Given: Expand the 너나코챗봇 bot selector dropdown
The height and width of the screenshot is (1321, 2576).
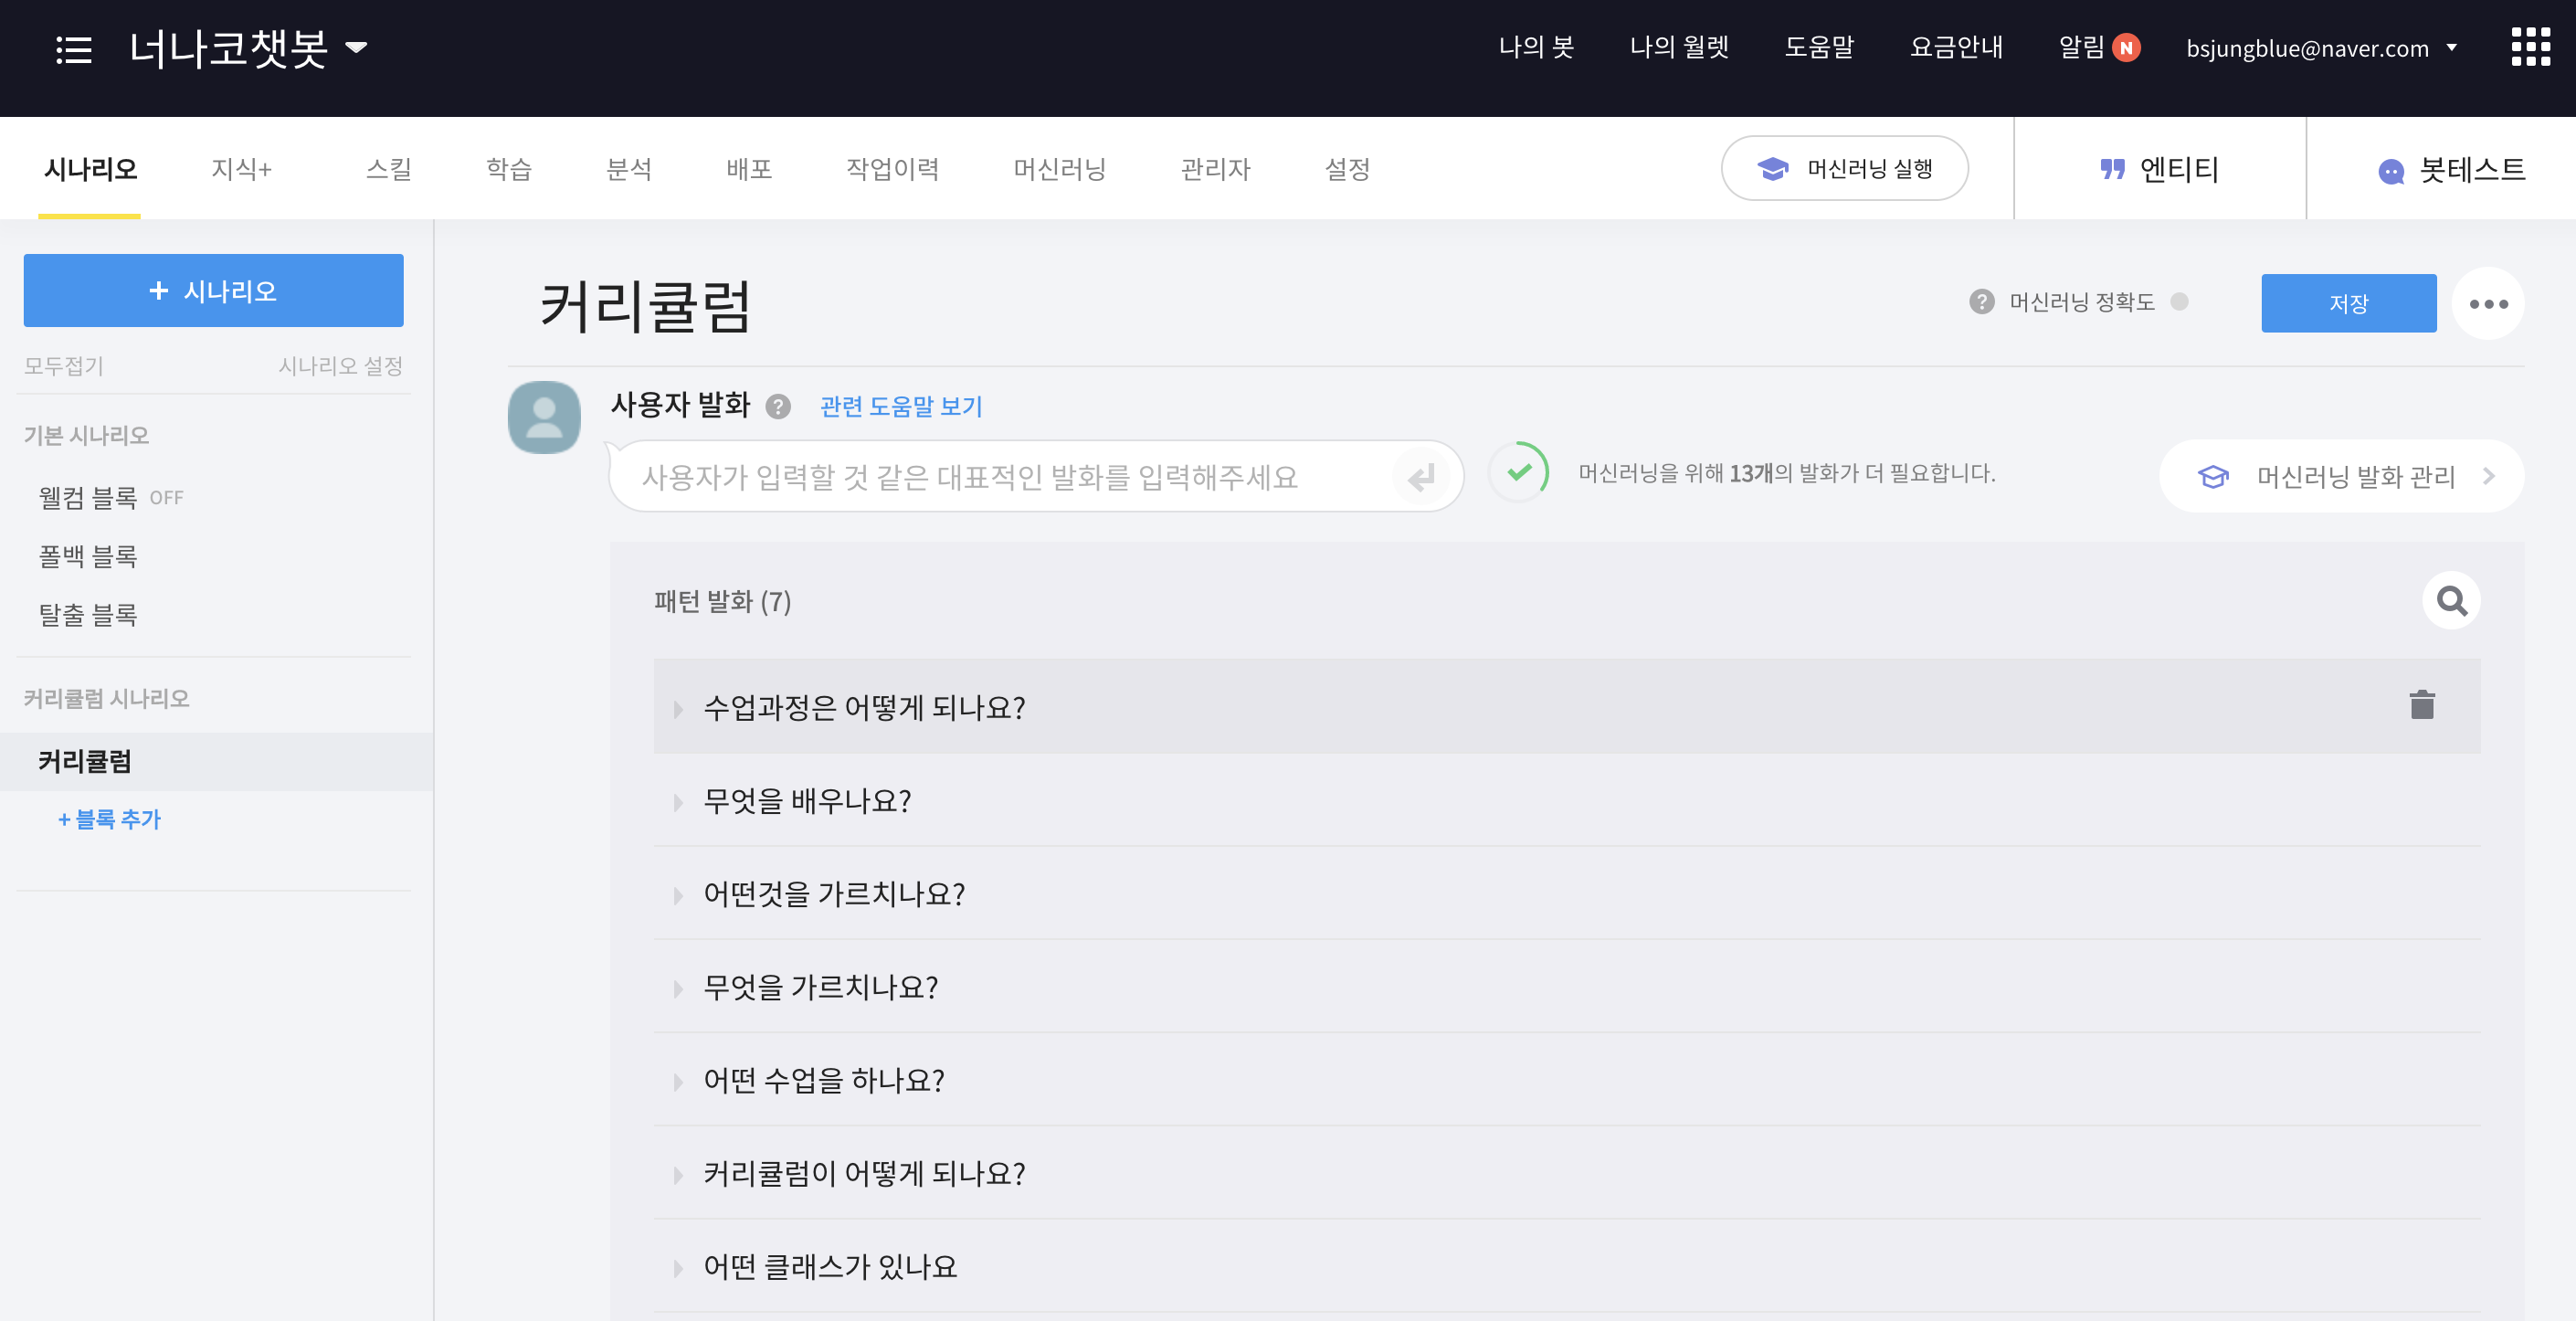Looking at the screenshot, I should pyautogui.click(x=356, y=47).
